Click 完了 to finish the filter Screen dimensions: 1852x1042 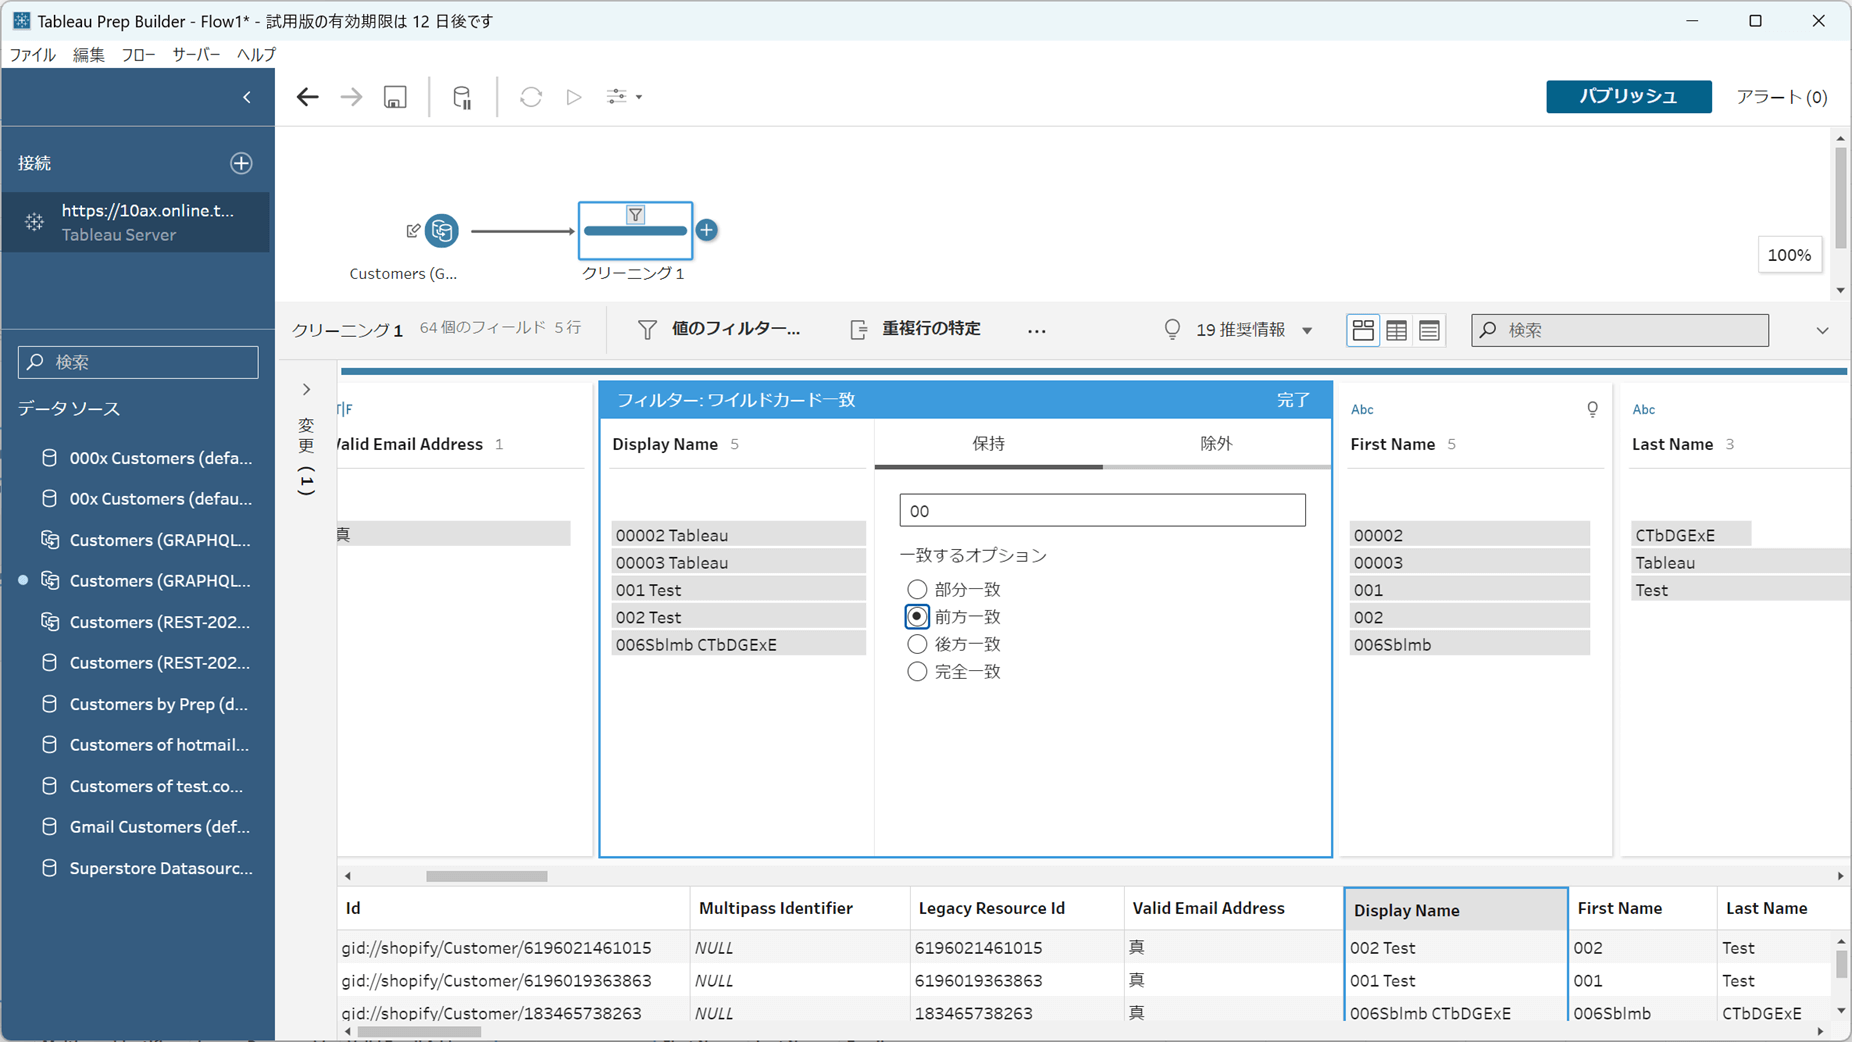click(x=1292, y=400)
